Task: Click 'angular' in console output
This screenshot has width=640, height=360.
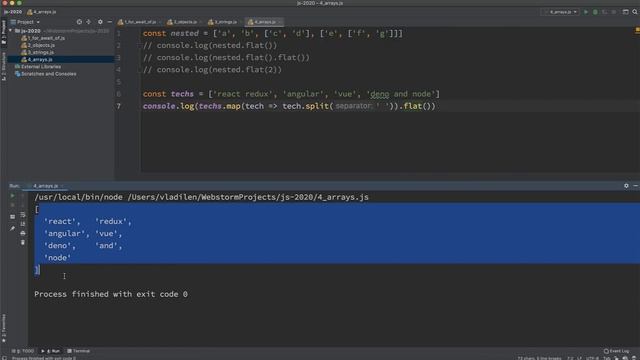Action: pos(64,233)
